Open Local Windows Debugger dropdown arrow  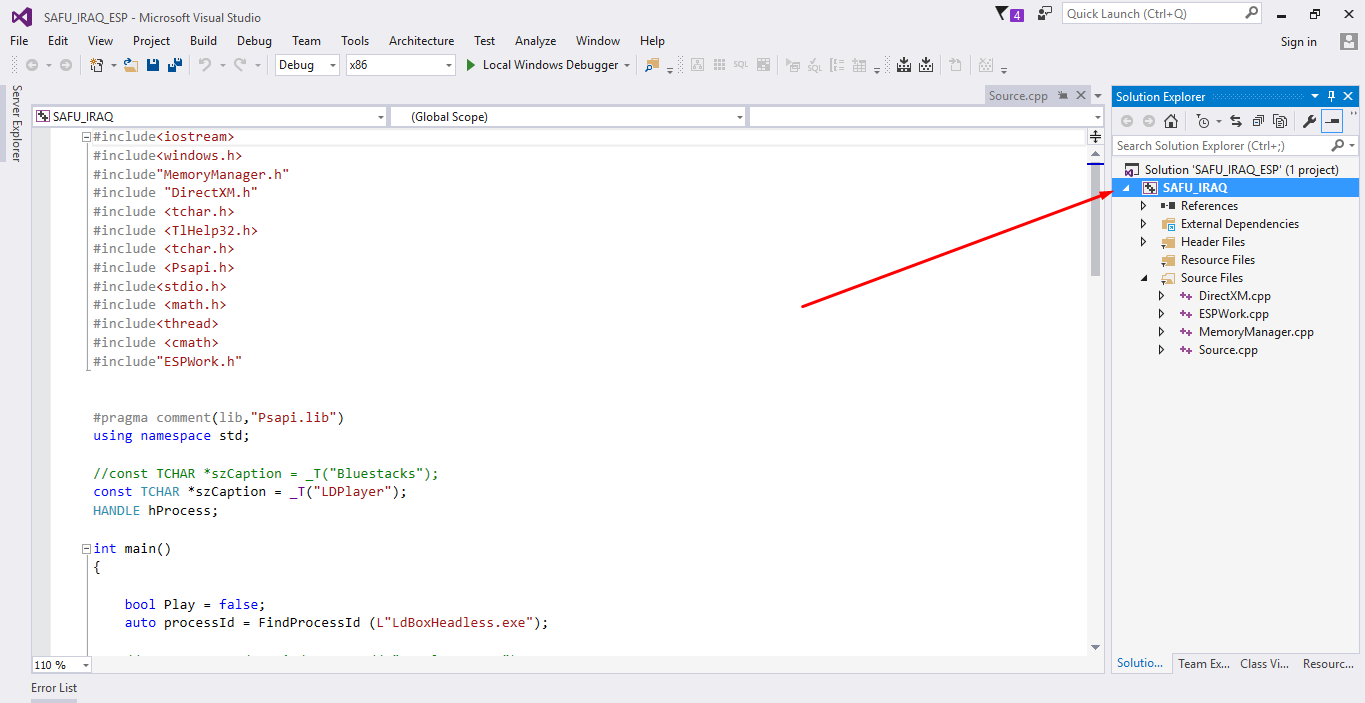627,65
